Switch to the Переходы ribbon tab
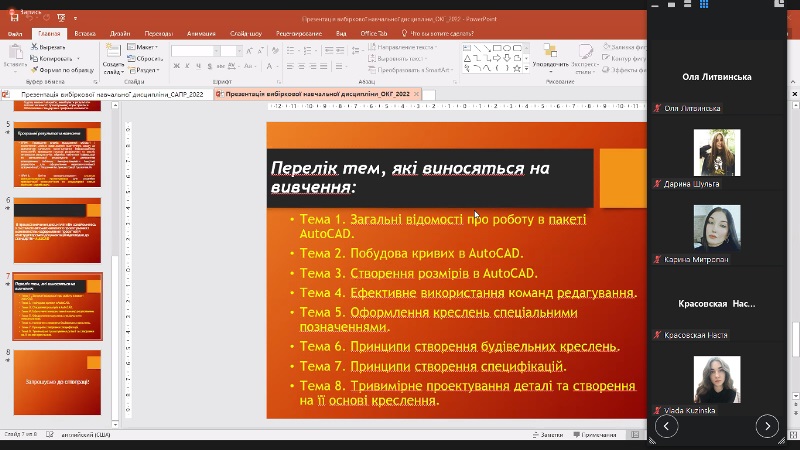Screen dimensions: 800x450 coord(159,34)
